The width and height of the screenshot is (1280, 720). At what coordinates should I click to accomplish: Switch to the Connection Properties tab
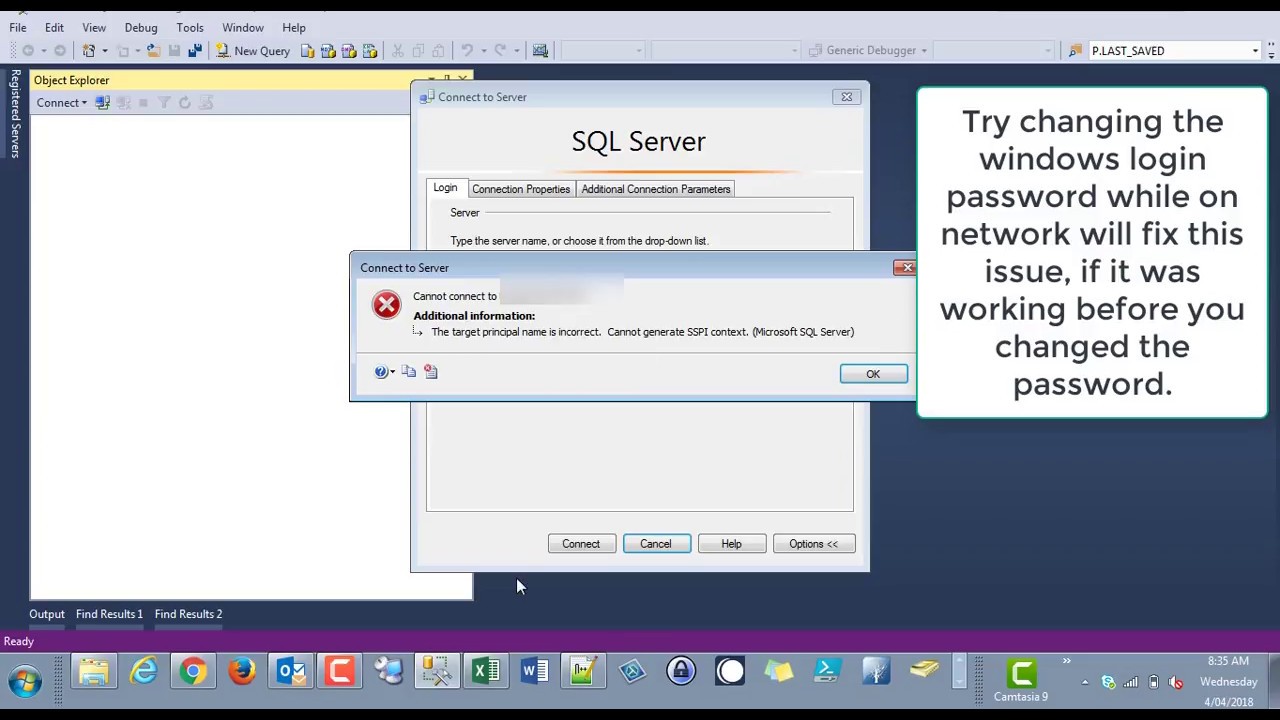[521, 189]
